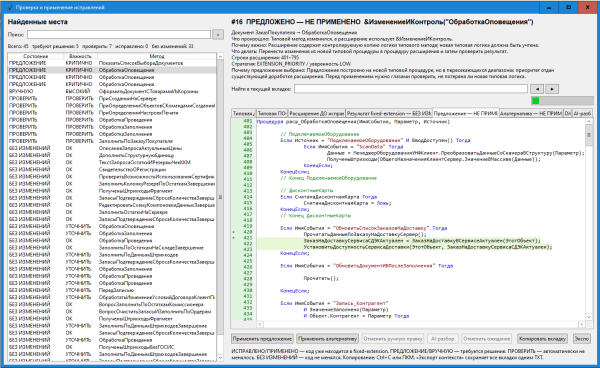
Task: Click Копировать вкладку button
Action: click(x=542, y=339)
